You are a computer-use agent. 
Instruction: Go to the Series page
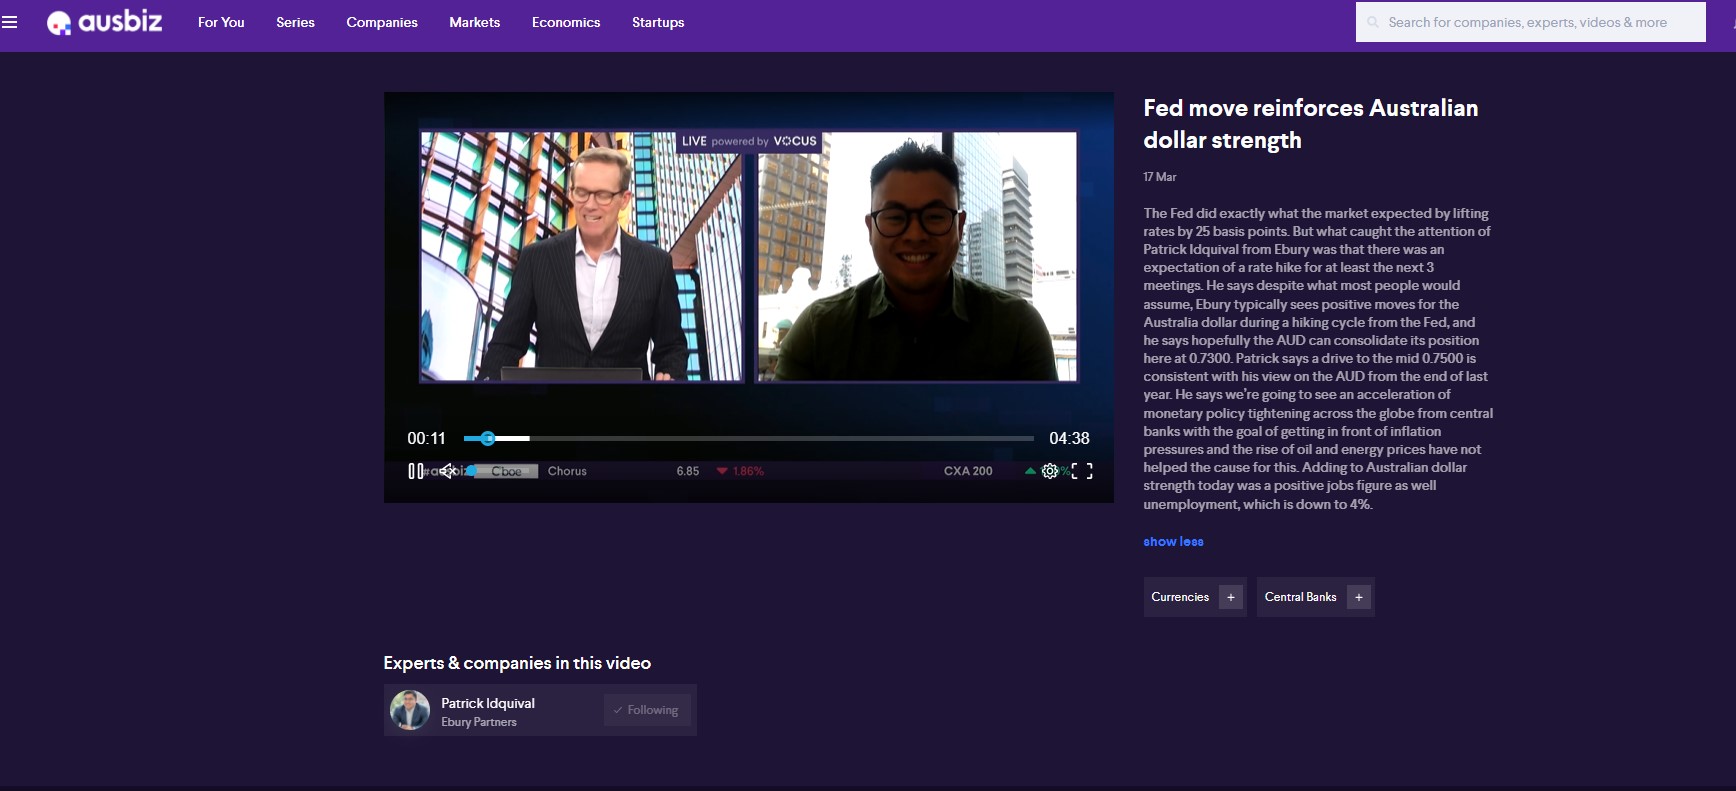pos(295,22)
